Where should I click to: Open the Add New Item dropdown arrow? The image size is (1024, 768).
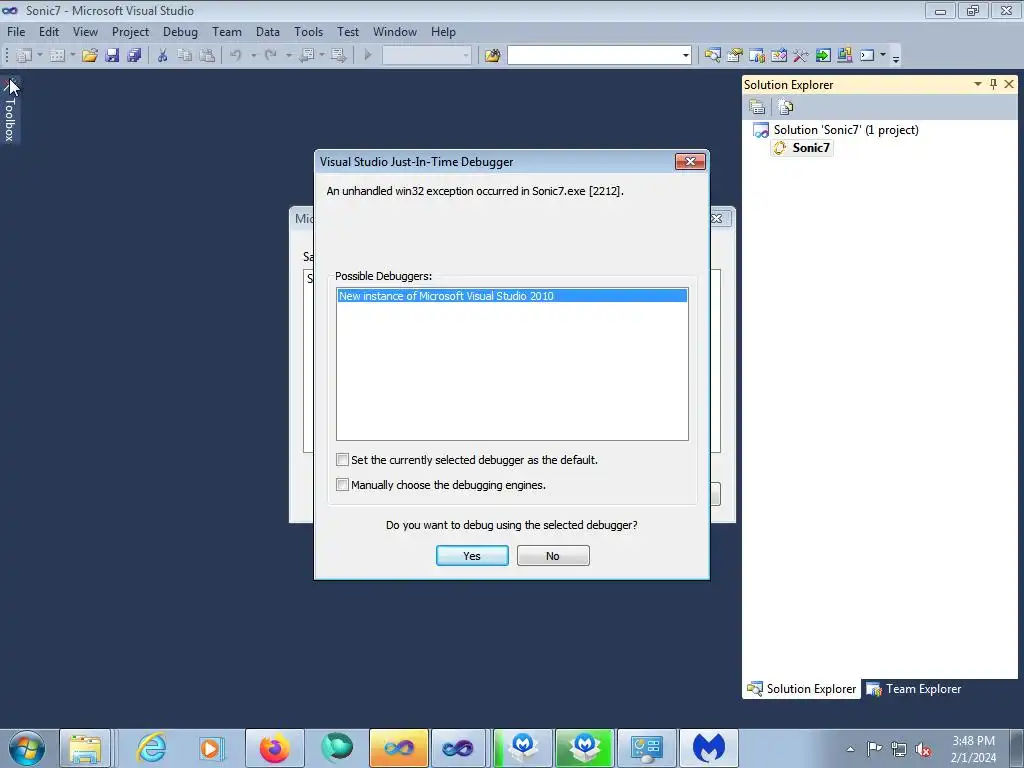[x=72, y=56]
